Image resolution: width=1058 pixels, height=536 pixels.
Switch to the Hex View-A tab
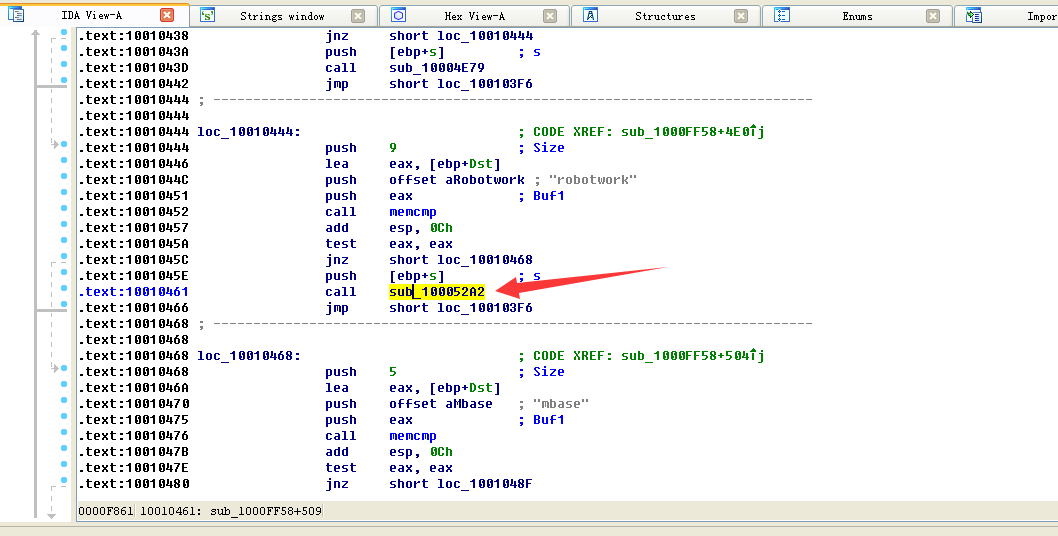474,16
